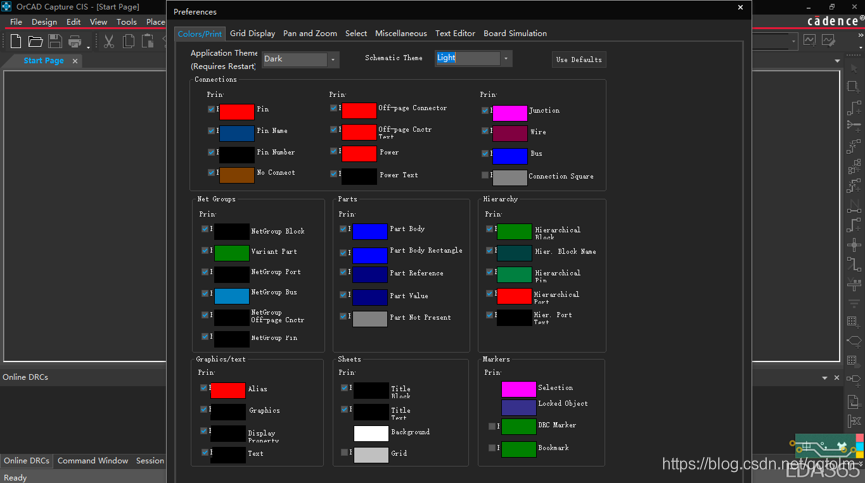Image resolution: width=865 pixels, height=483 pixels.
Task: Open the combo box in the top-right toolbar
Action: coord(775,41)
